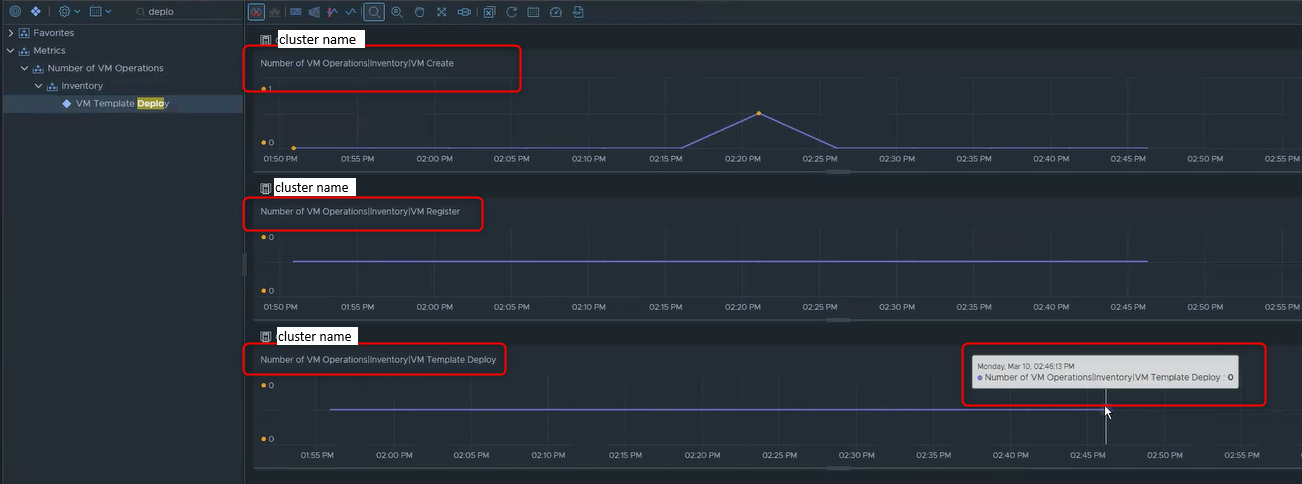Activate the pan hand tool
The height and width of the screenshot is (484, 1302).
coord(419,12)
